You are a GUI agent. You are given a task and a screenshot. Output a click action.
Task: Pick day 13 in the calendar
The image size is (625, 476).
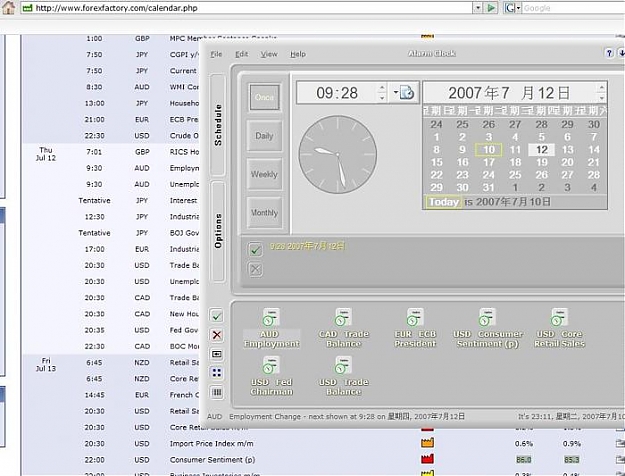(568, 150)
